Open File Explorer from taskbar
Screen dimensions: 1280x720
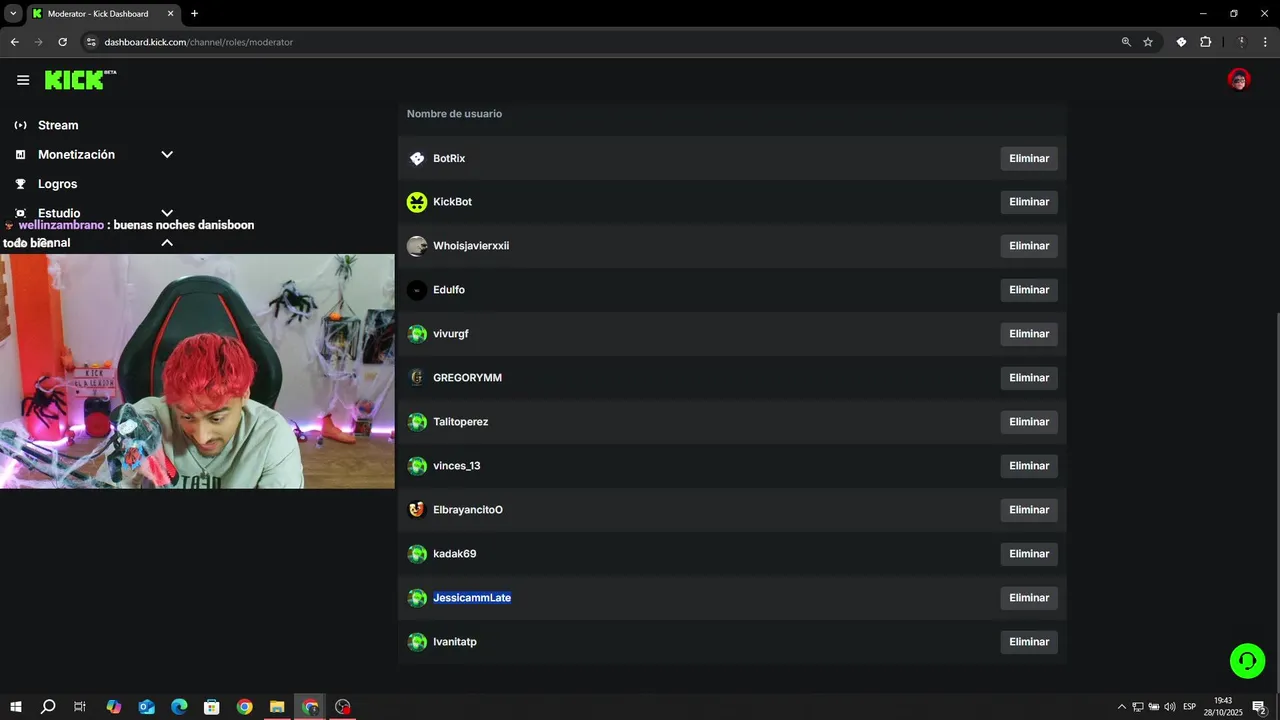tap(277, 707)
